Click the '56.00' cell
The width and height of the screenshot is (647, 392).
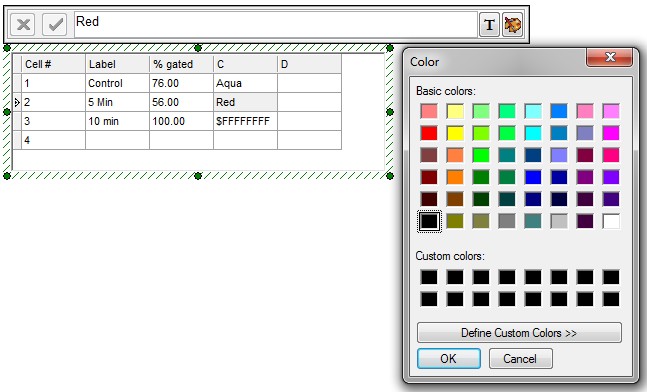click(181, 102)
